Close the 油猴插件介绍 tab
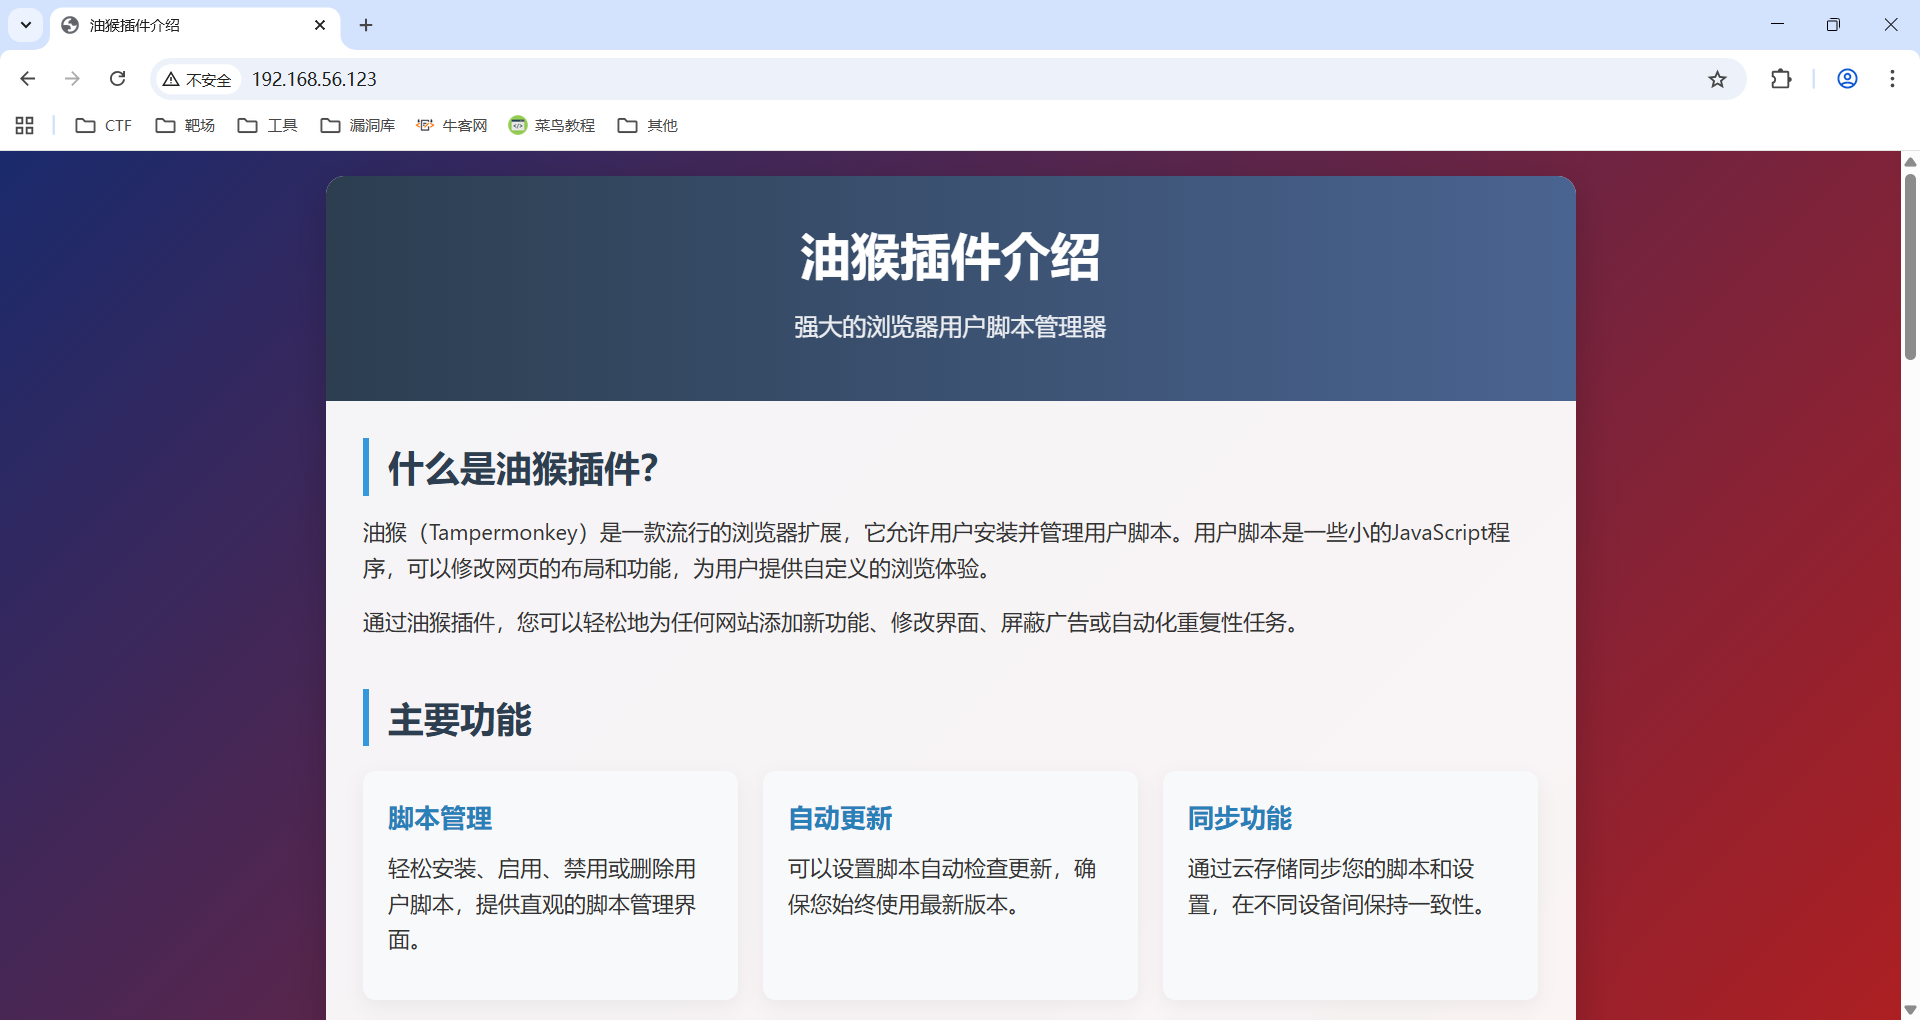1920x1020 pixels. coord(320,25)
